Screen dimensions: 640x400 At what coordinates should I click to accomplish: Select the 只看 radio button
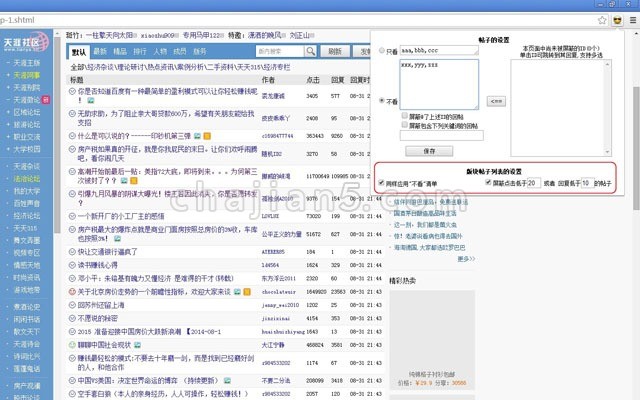(x=382, y=50)
